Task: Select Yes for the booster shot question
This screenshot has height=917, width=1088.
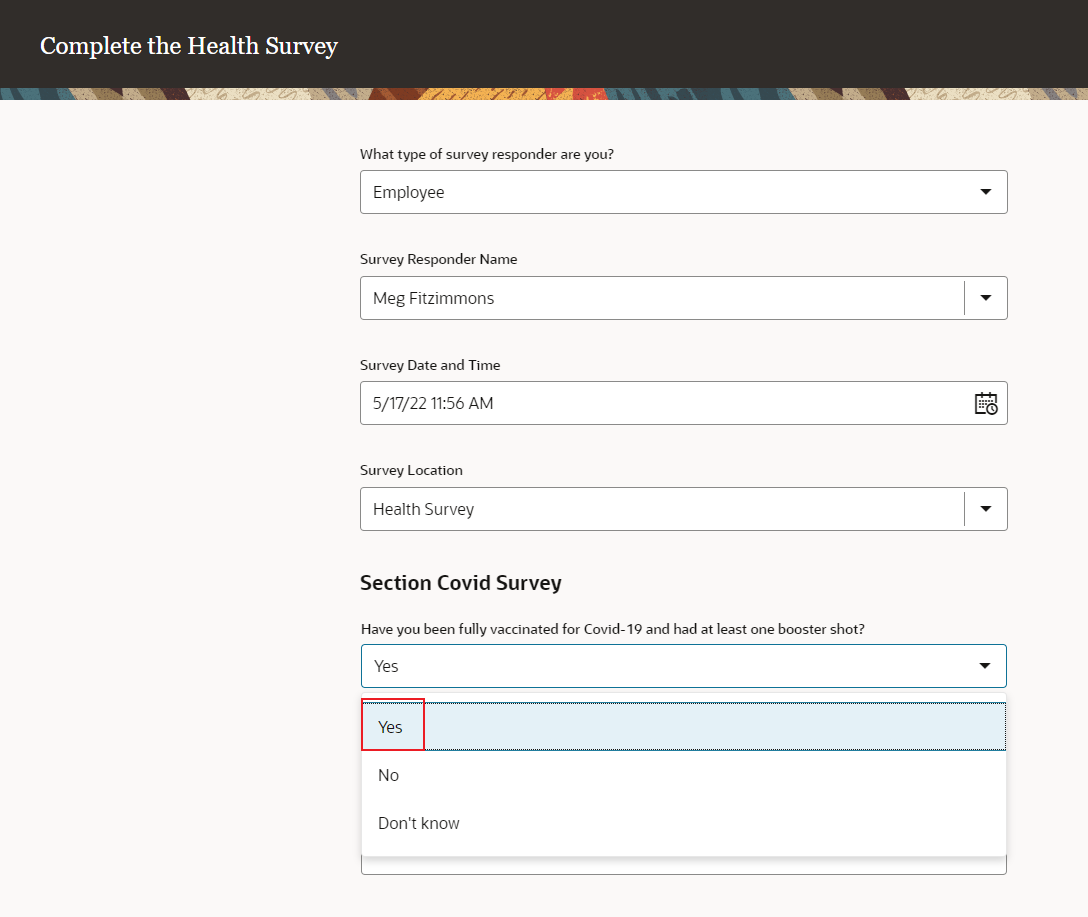Action: tap(392, 725)
